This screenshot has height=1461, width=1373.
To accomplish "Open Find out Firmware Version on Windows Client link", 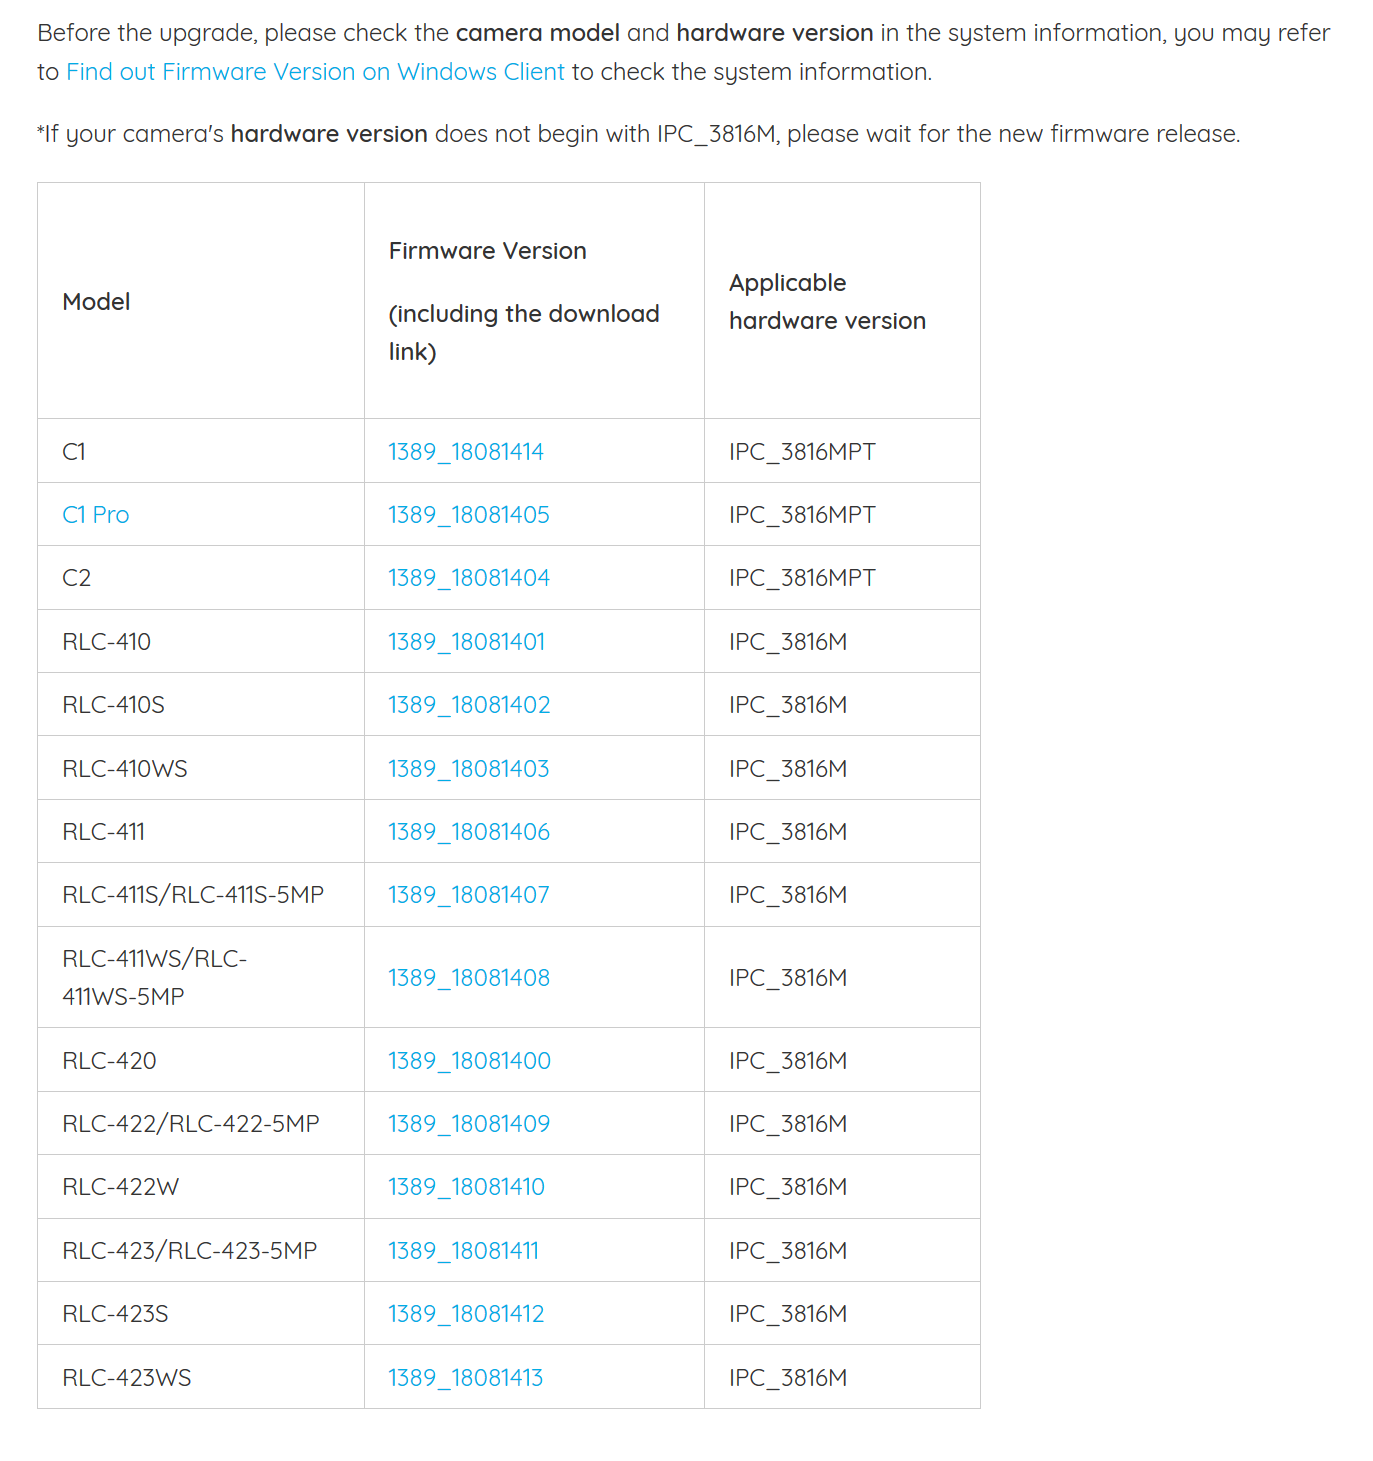I will tap(315, 72).
